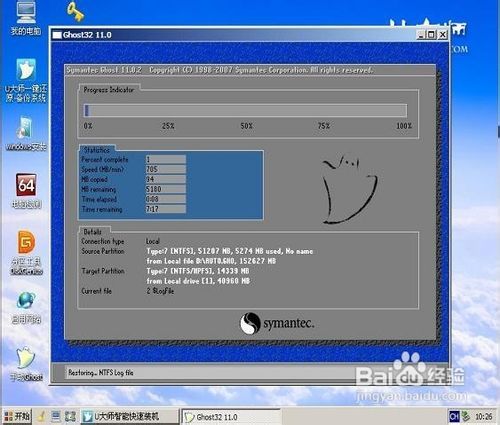500x425 pixels.
Task: Open the DiskGenius 分区工具 icon
Action: tap(26, 252)
